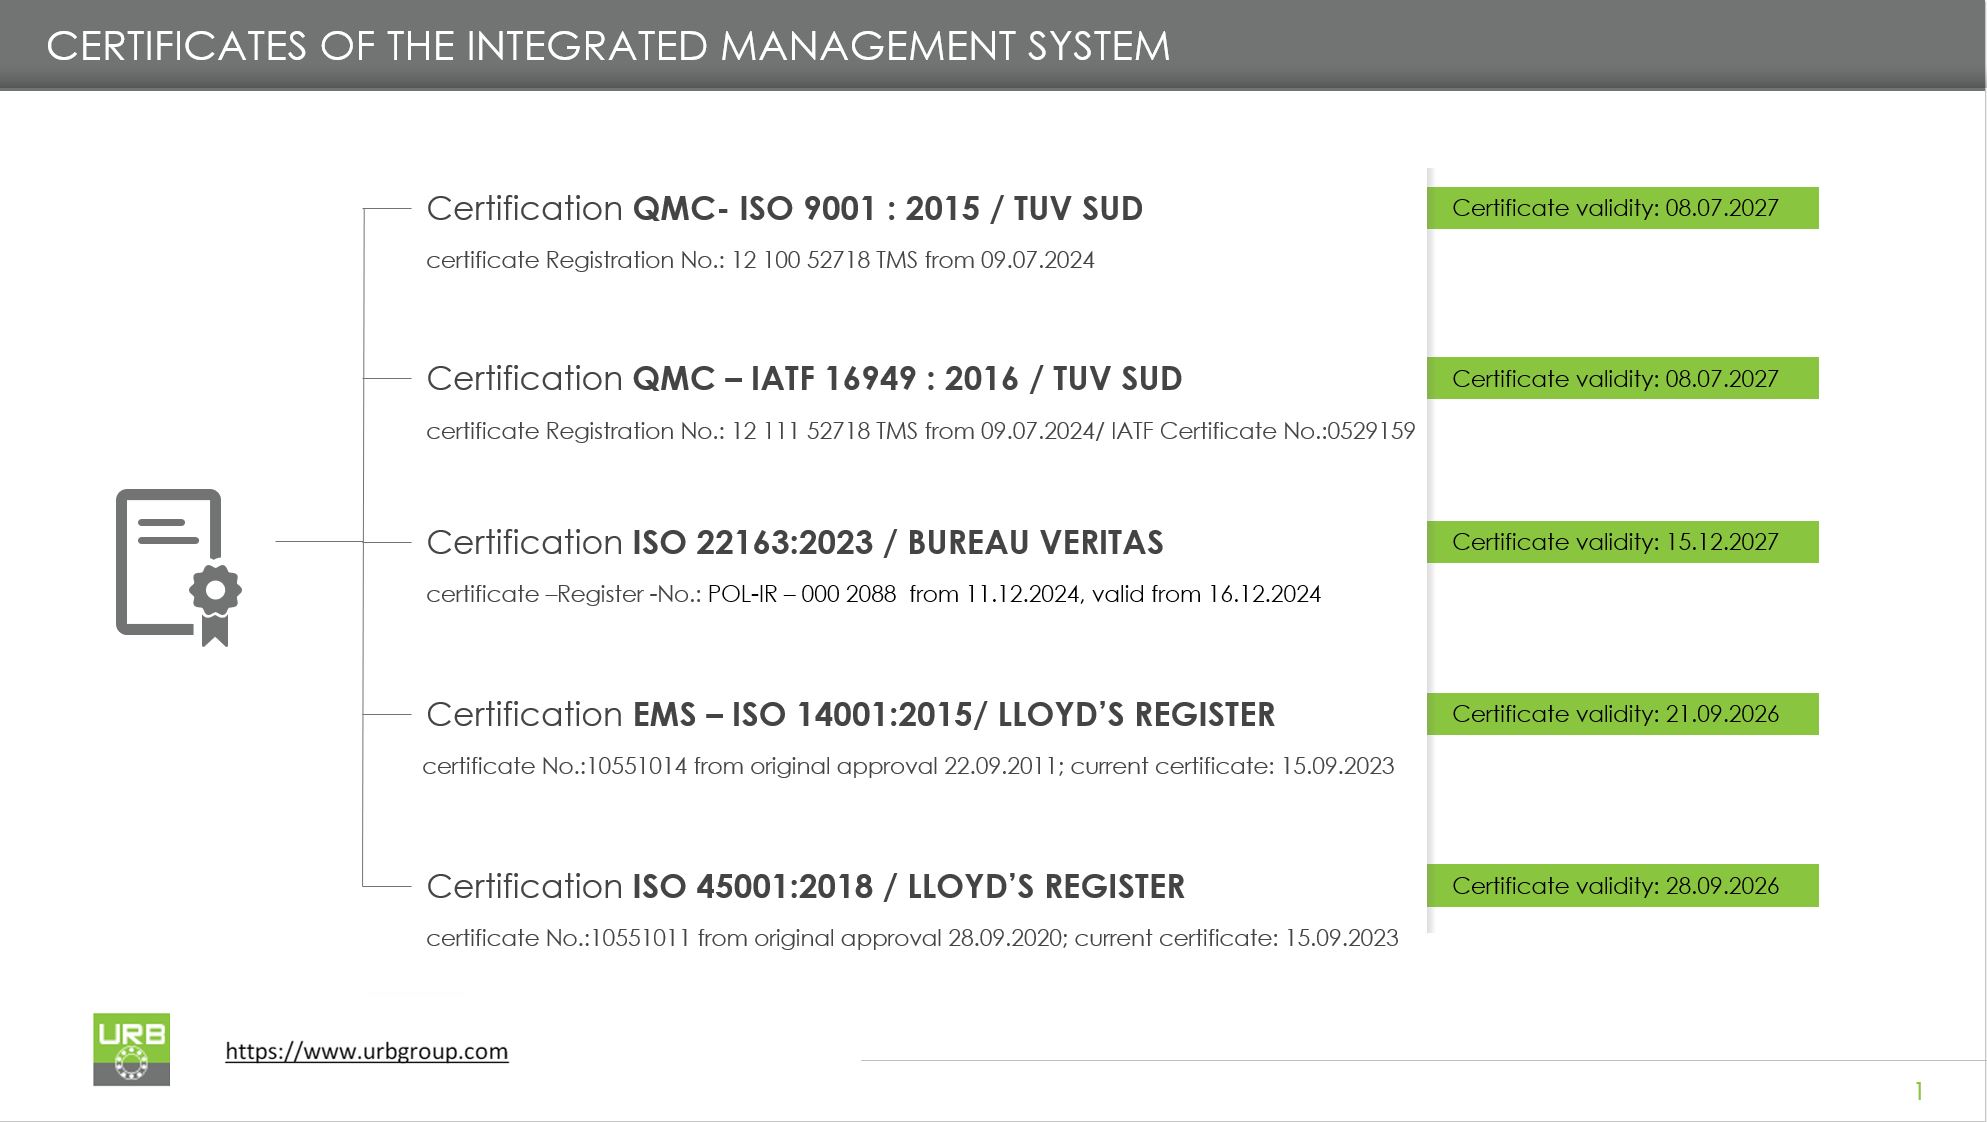Click the POL-IR 000 2088 register line
The image size is (1987, 1122).
873,594
